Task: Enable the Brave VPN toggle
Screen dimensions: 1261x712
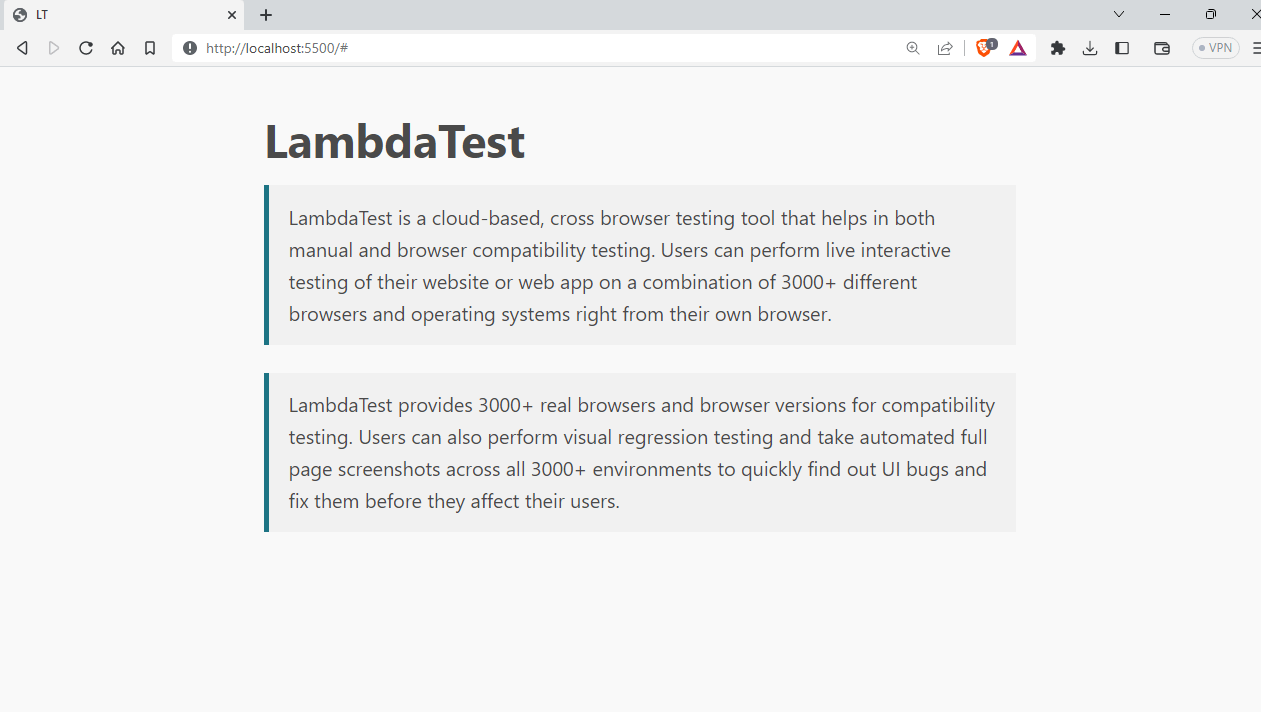Action: click(x=1215, y=47)
